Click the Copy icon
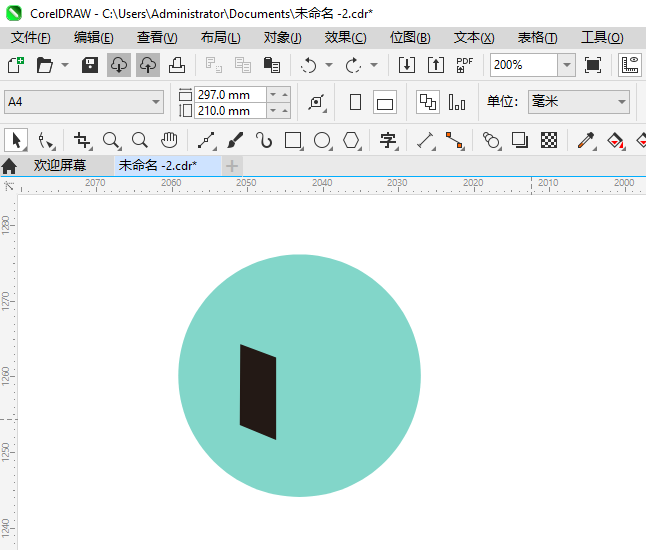Image resolution: width=646 pixels, height=550 pixels. [243, 65]
